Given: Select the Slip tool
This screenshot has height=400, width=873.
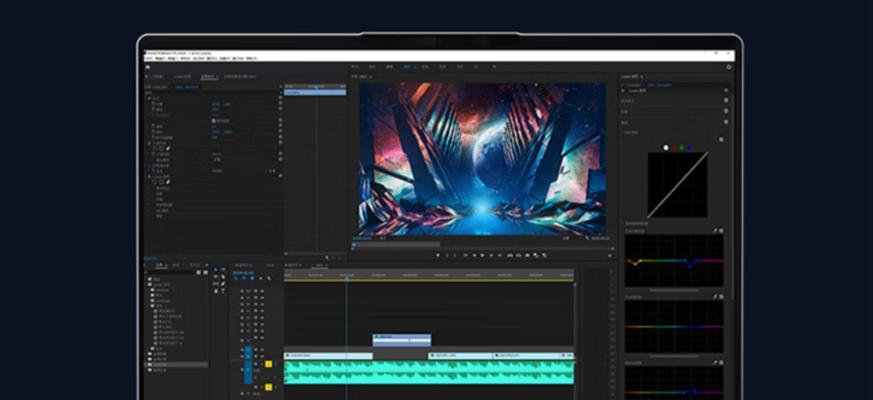Looking at the screenshot, I should pos(215,284).
